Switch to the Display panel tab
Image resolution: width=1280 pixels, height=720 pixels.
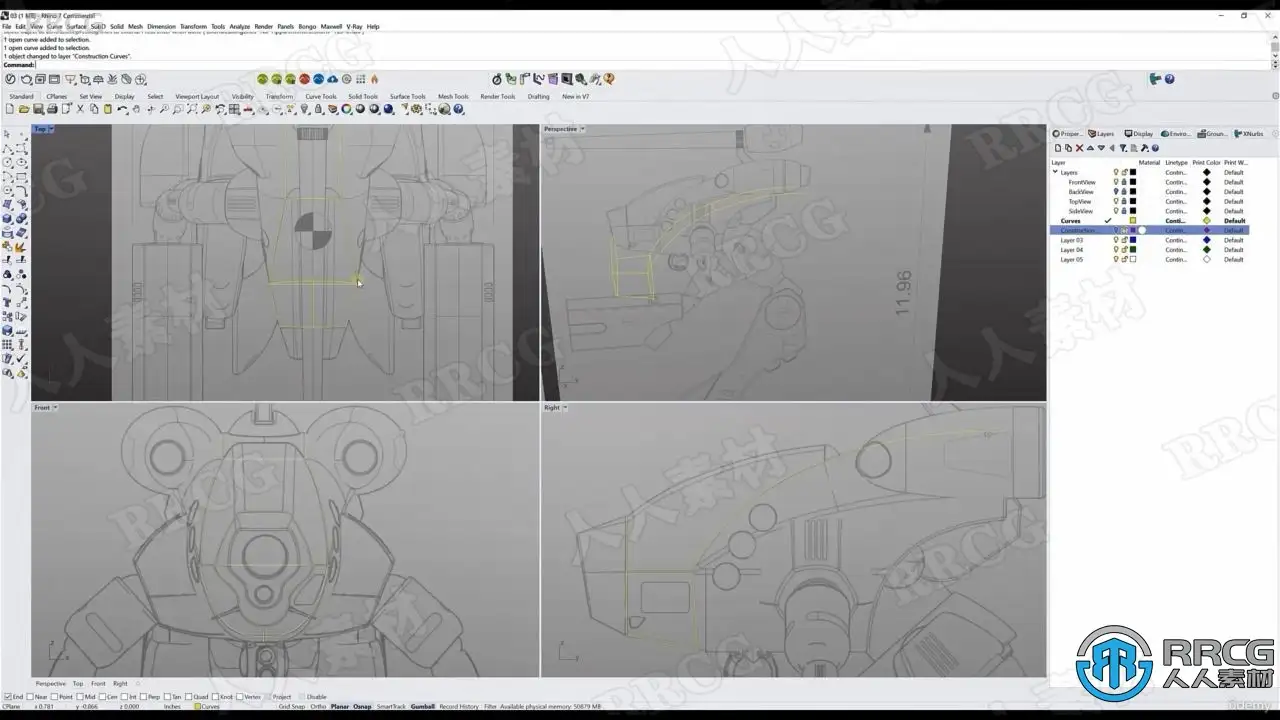coord(1139,133)
